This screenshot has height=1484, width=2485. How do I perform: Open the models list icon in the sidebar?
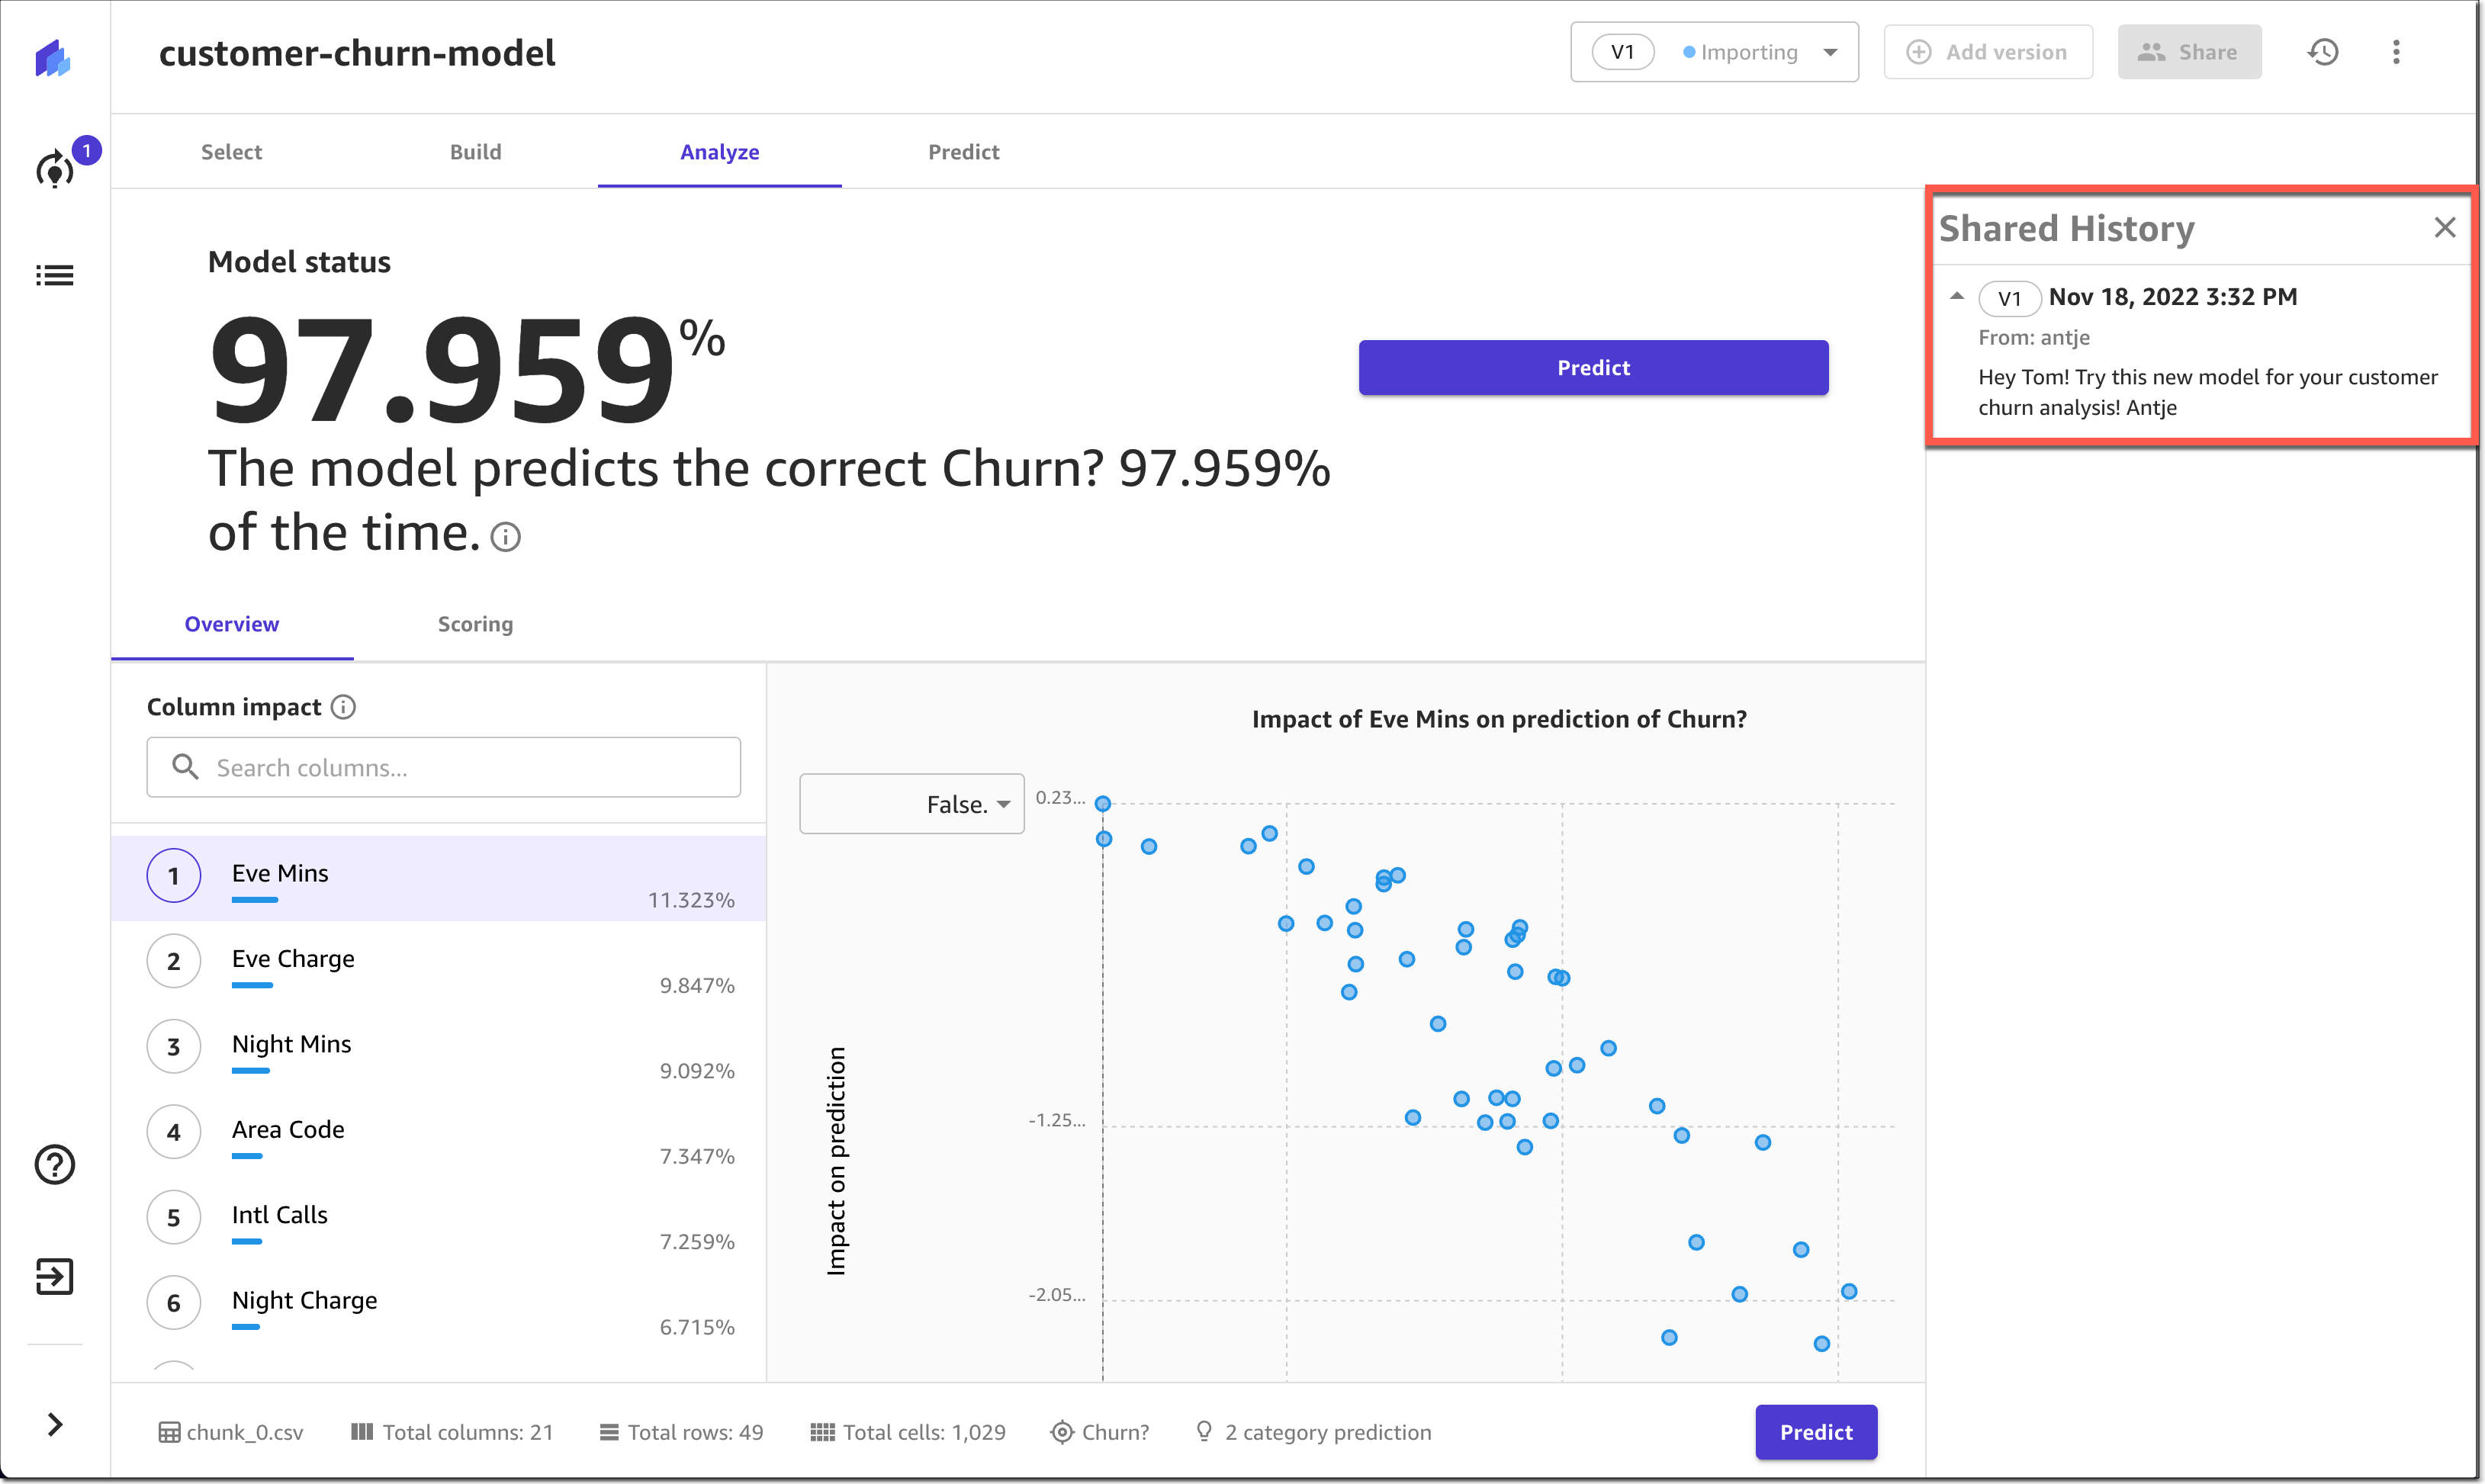coord(55,275)
